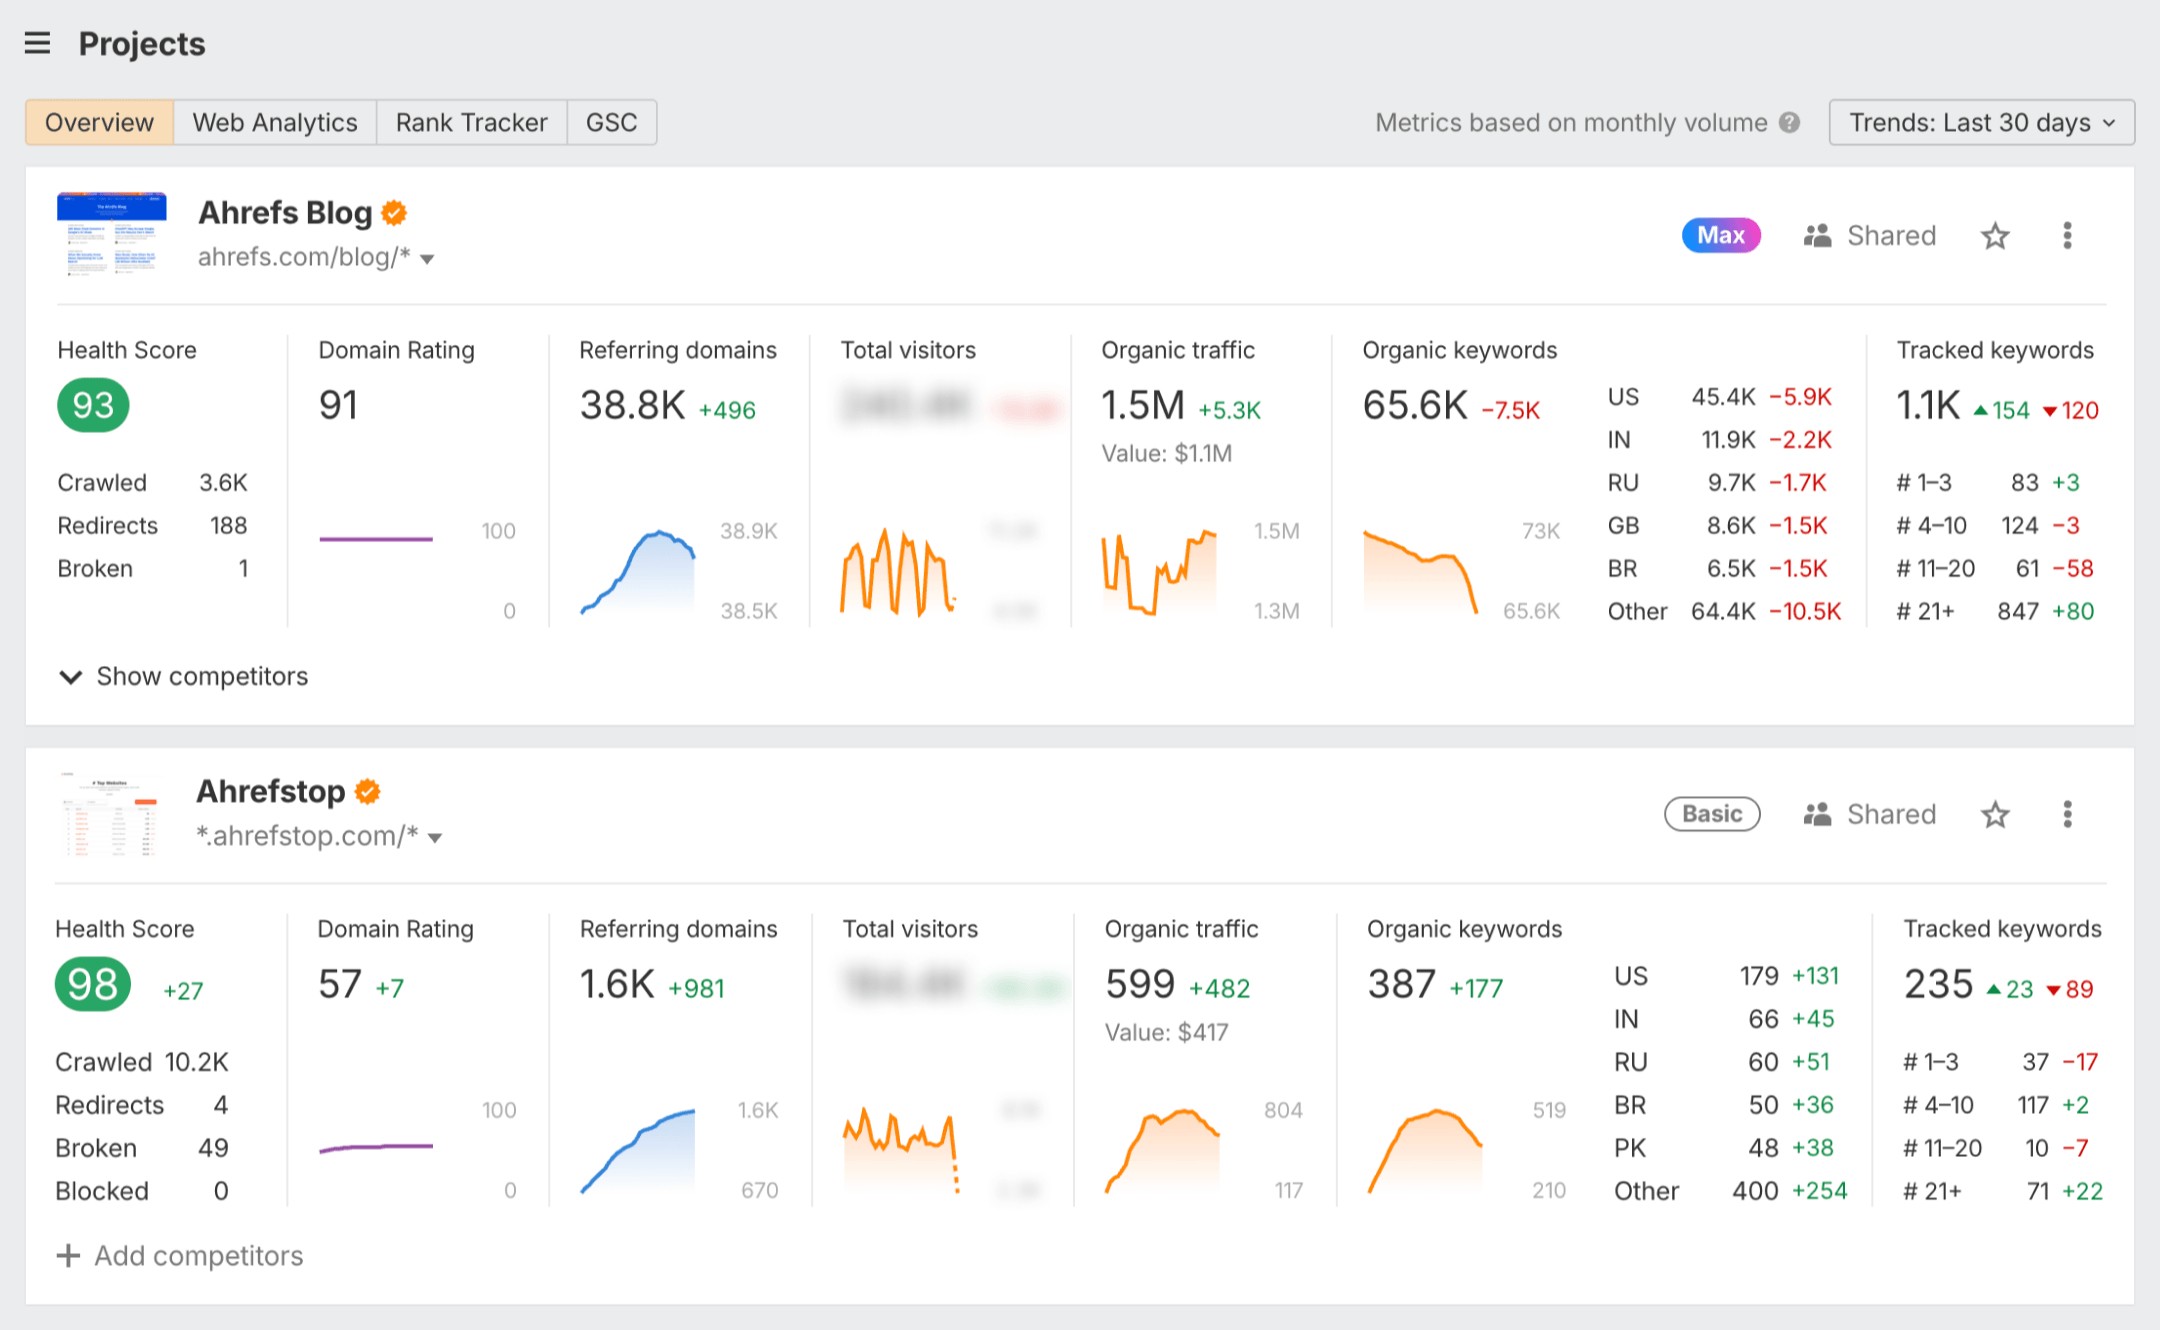
Task: Click the help icon beside monthly volume text
Action: click(1790, 122)
